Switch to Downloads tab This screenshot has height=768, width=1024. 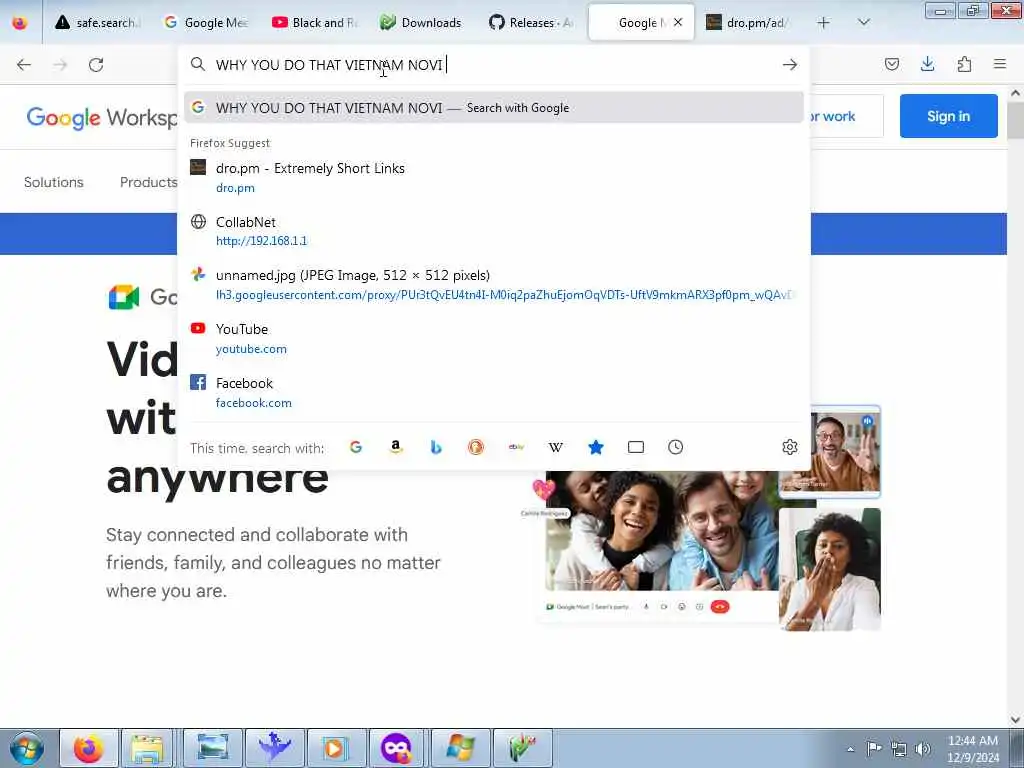[x=423, y=23]
